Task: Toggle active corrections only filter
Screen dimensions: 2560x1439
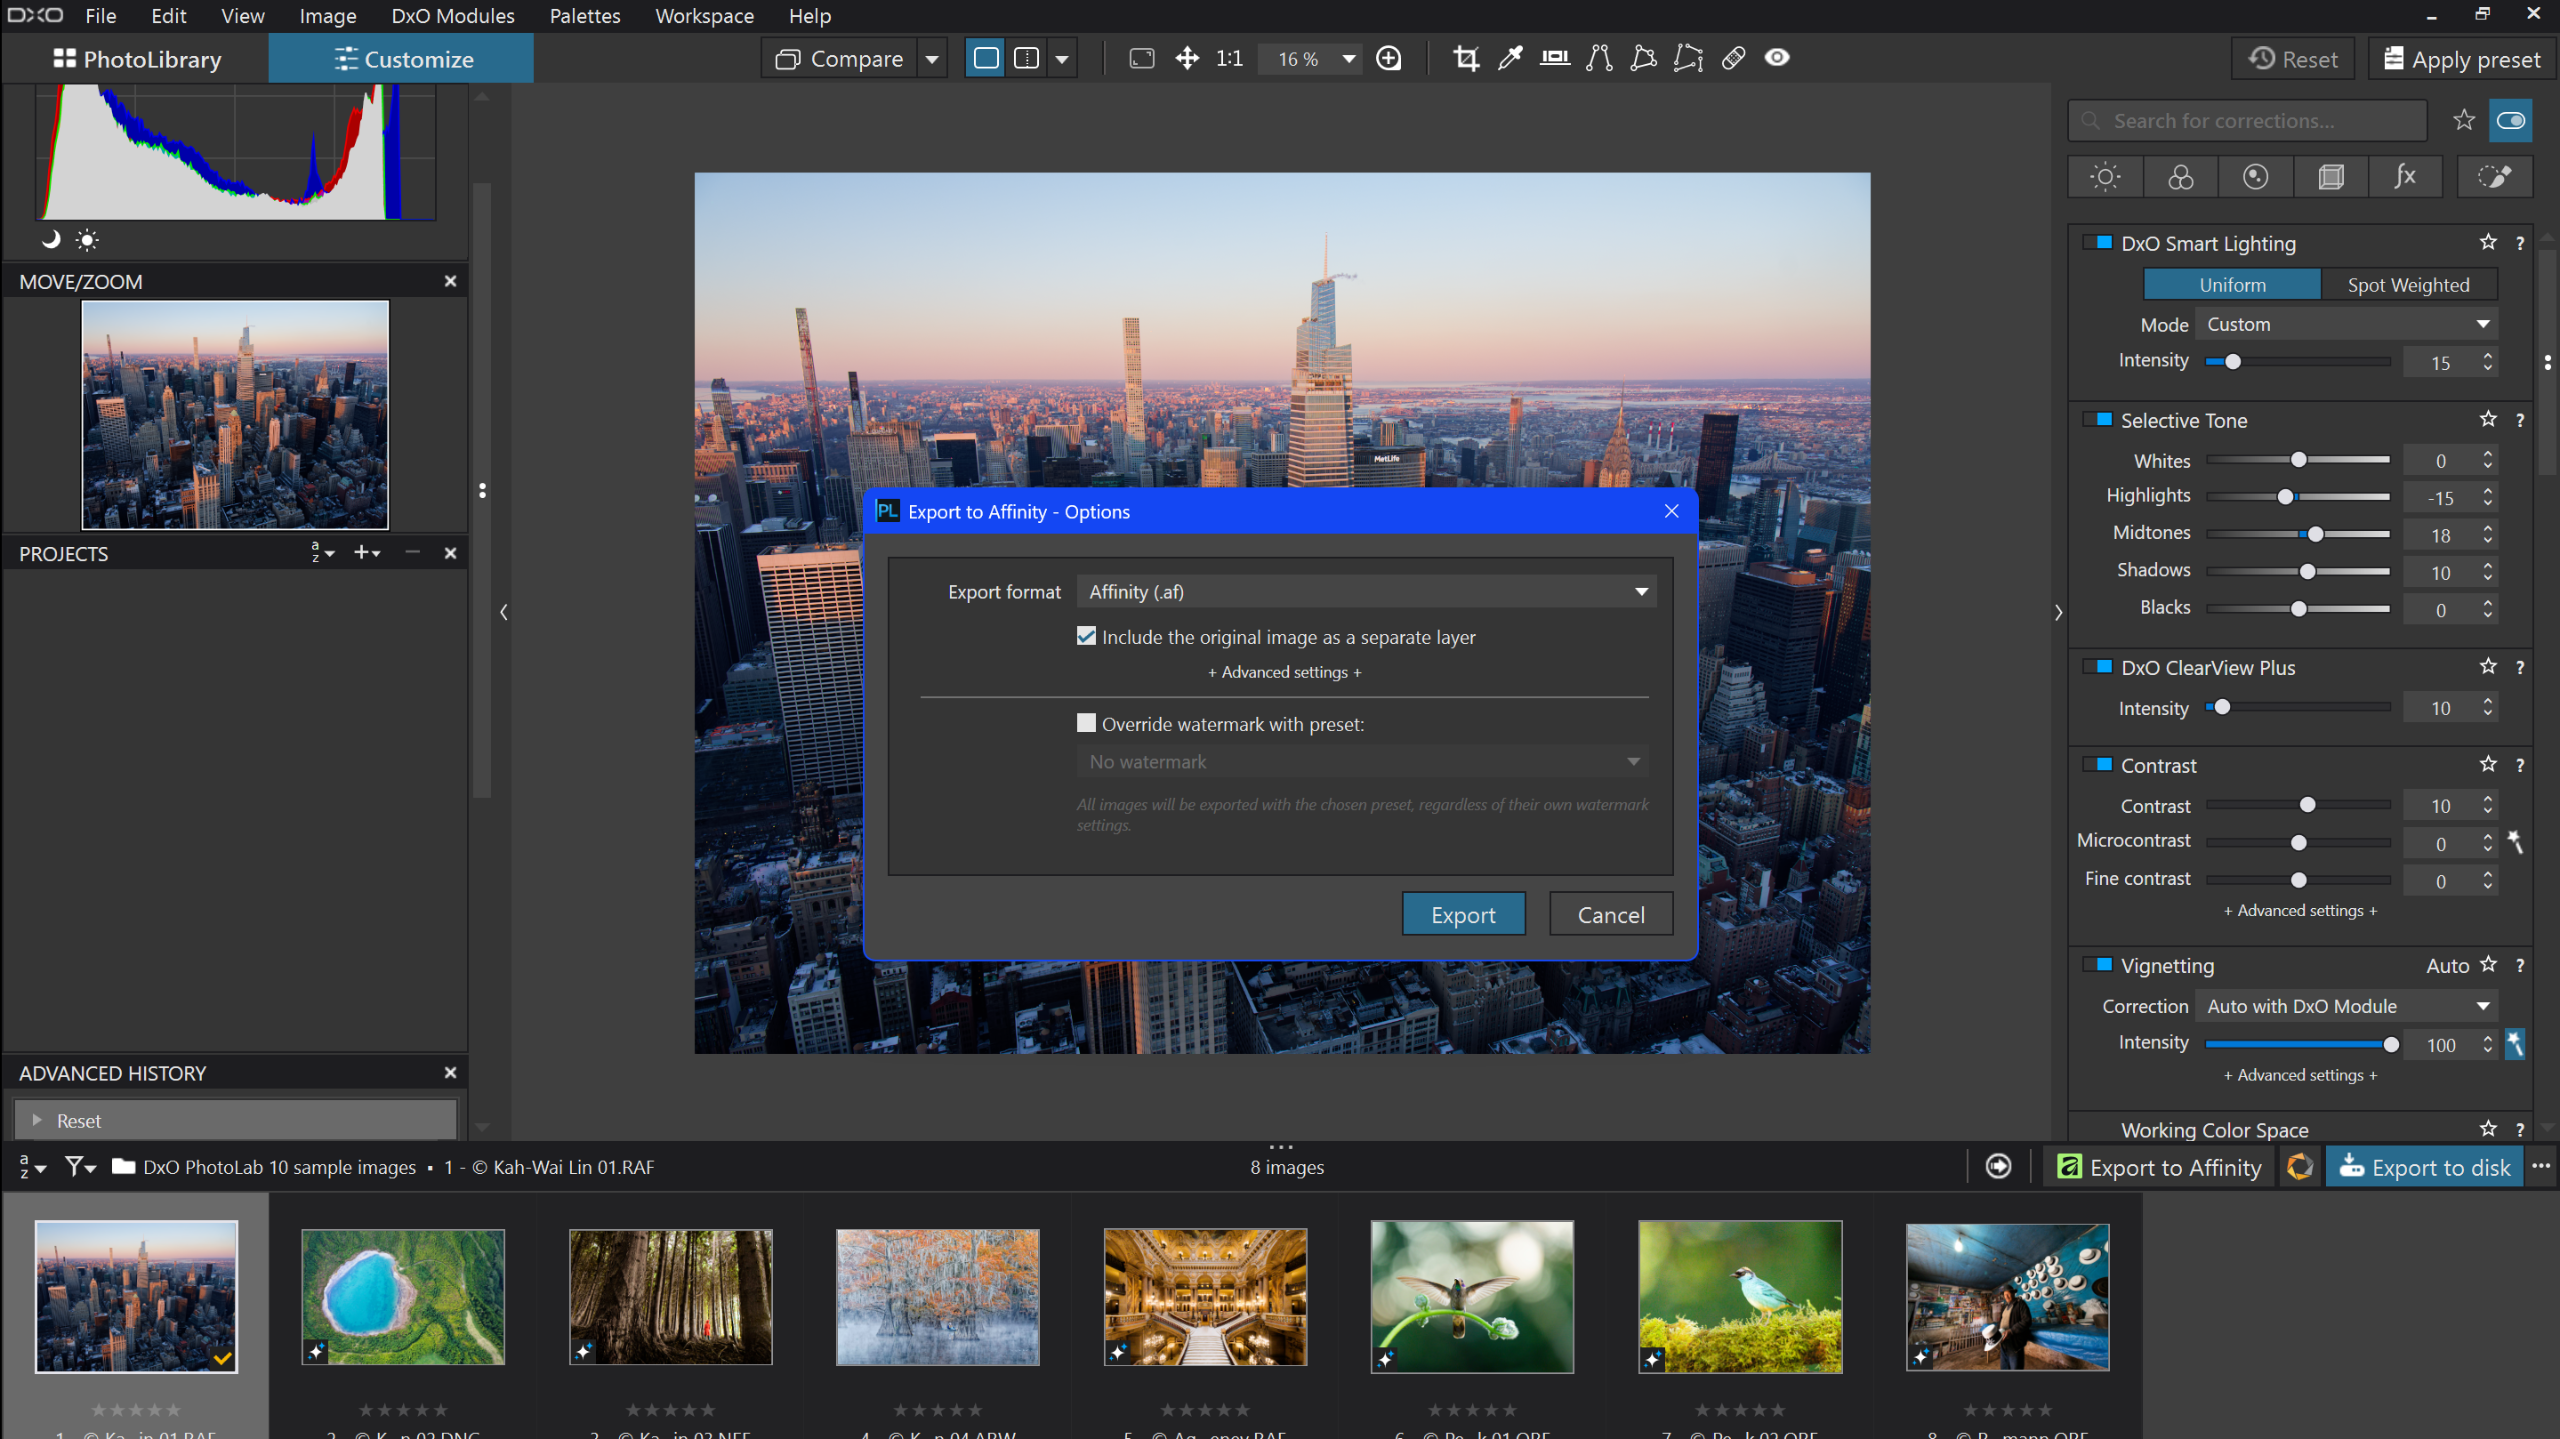Action: click(x=2511, y=120)
